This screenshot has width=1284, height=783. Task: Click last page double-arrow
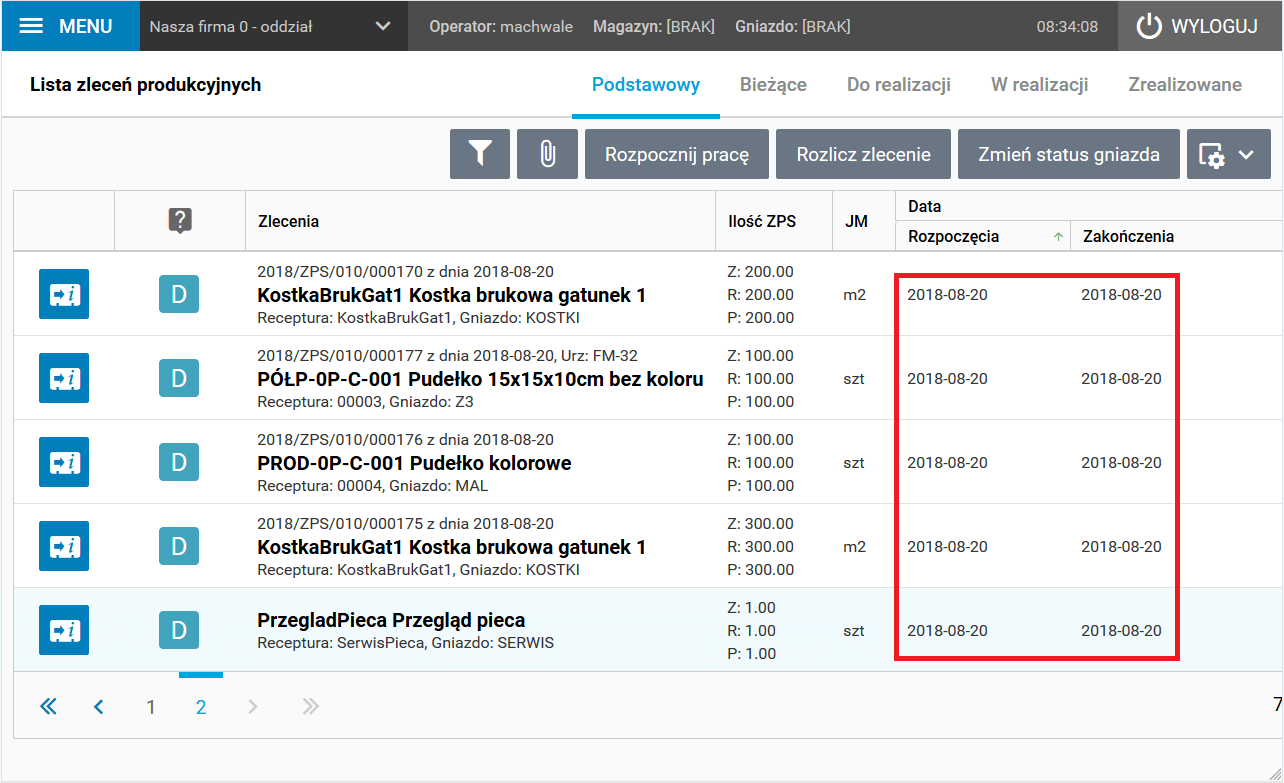311,707
